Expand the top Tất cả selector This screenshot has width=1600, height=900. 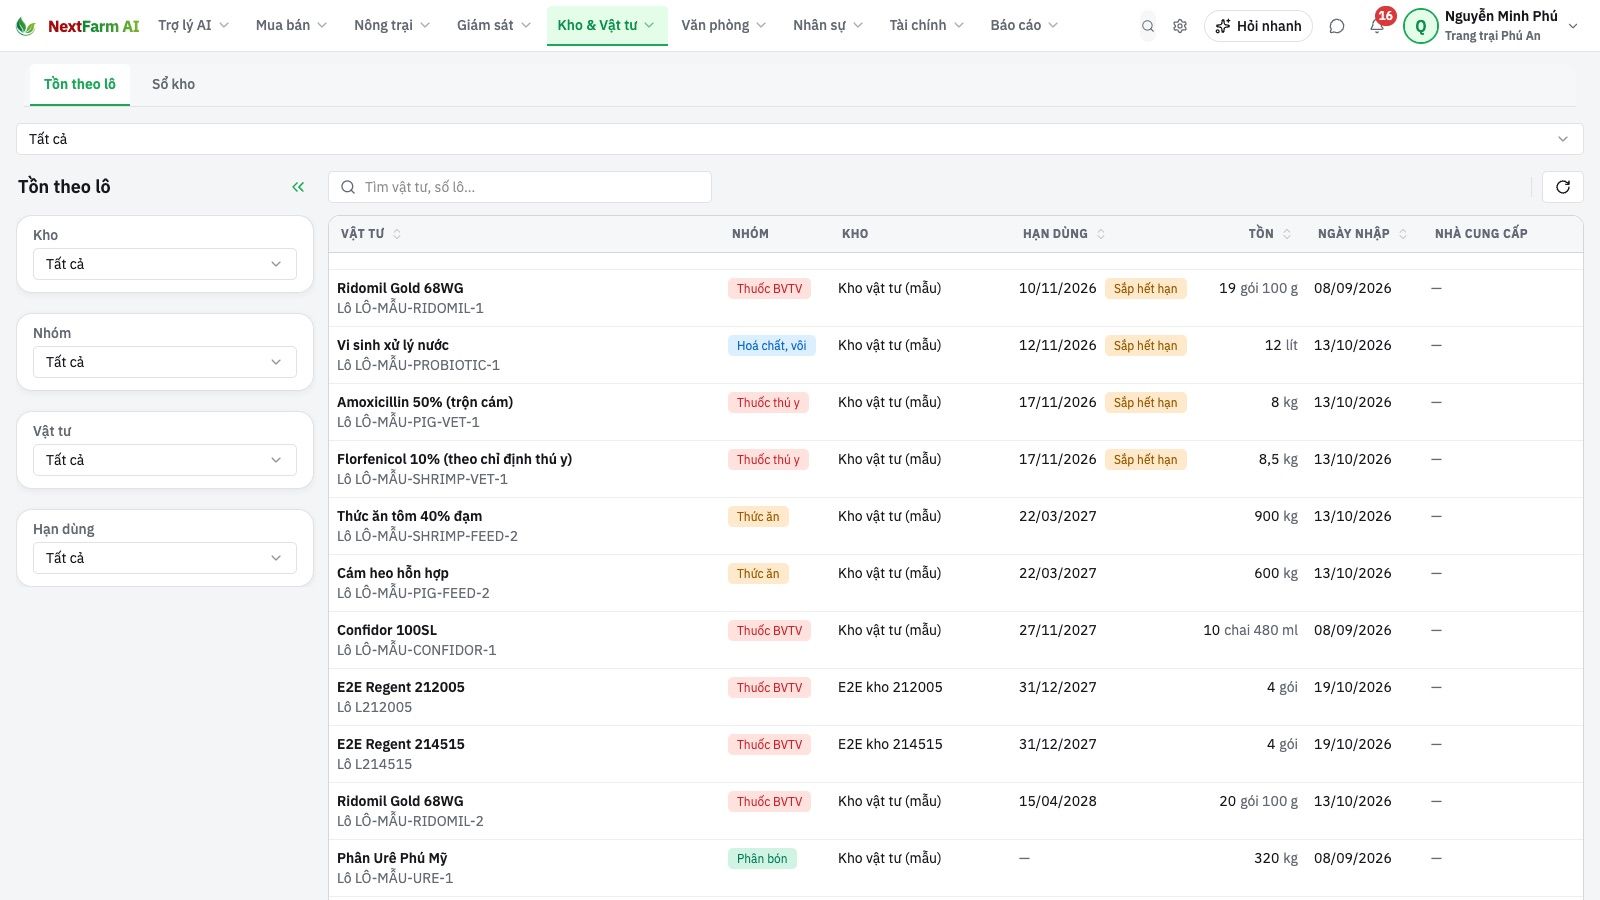(x=800, y=139)
